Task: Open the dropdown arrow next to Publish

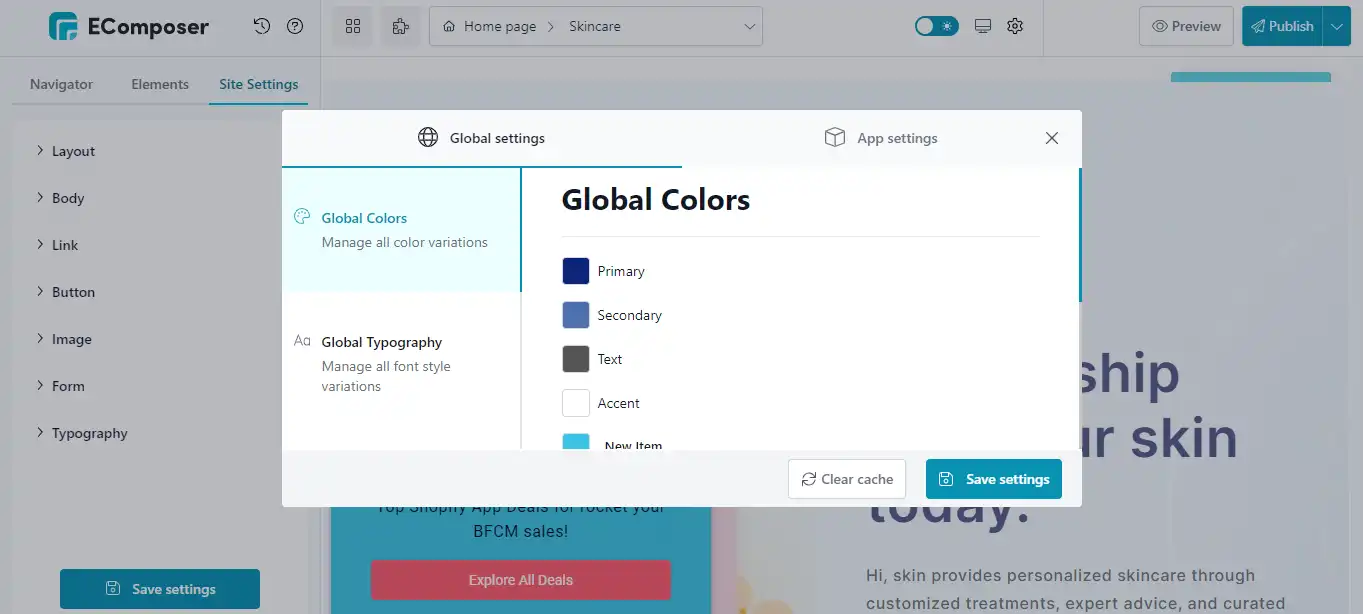Action: coord(1336,27)
